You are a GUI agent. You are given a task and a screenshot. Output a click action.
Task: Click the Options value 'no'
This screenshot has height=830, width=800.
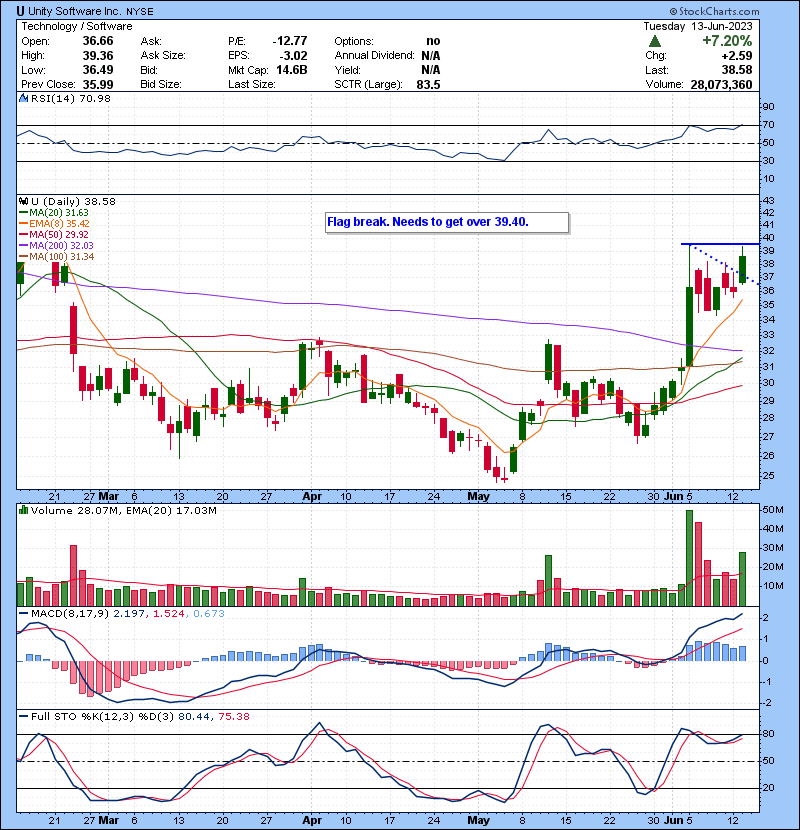(433, 41)
